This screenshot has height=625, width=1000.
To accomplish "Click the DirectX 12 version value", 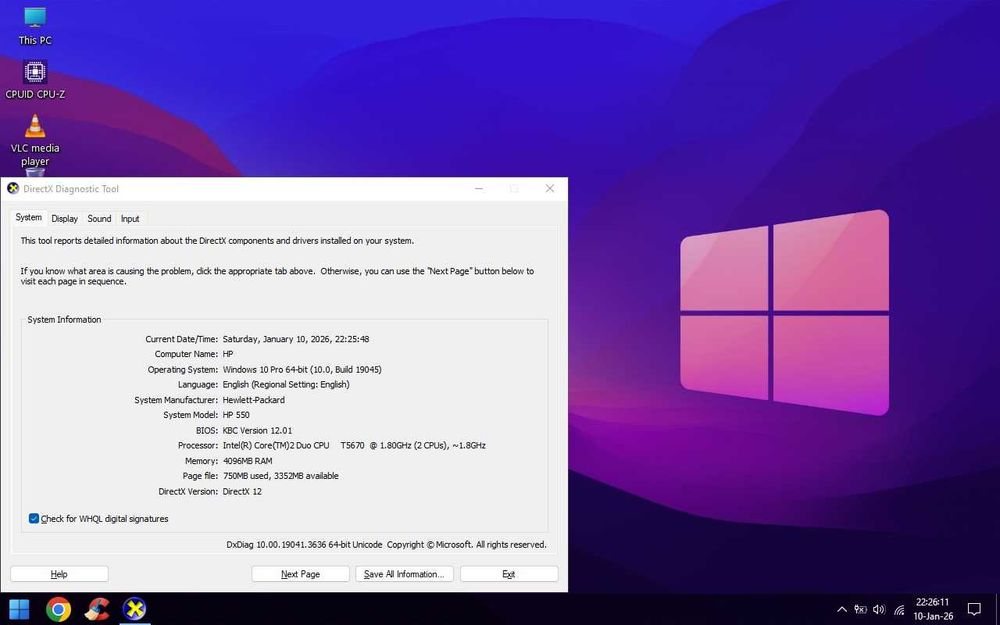I will click(x=242, y=491).
